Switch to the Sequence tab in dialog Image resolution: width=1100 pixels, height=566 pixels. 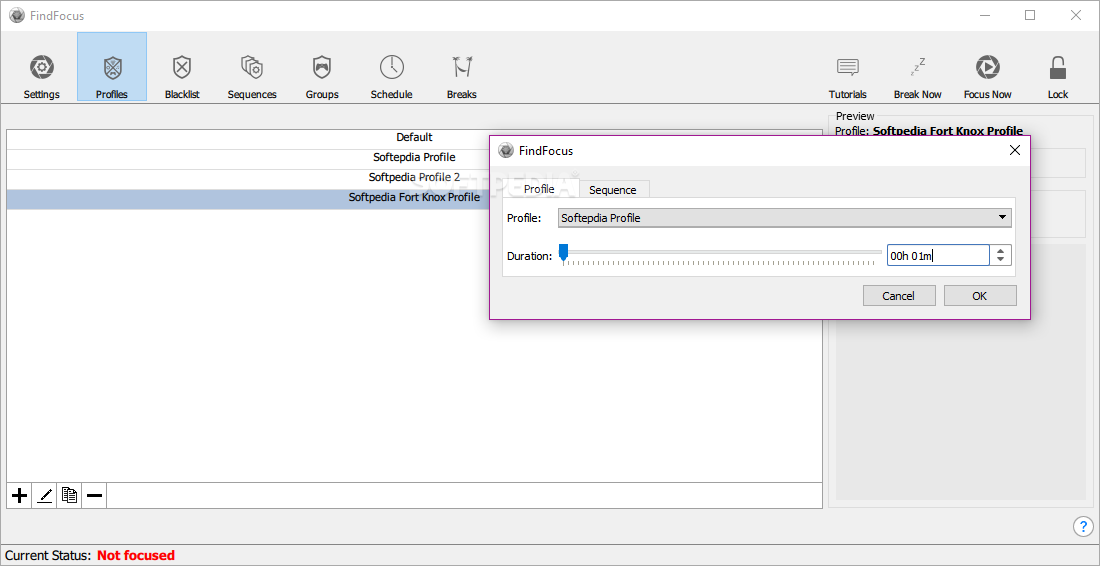point(612,189)
